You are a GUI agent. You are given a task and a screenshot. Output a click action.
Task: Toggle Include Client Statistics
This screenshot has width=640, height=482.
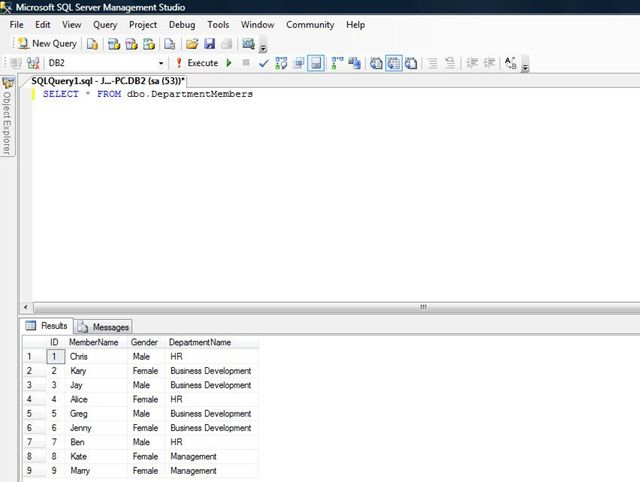tap(354, 63)
